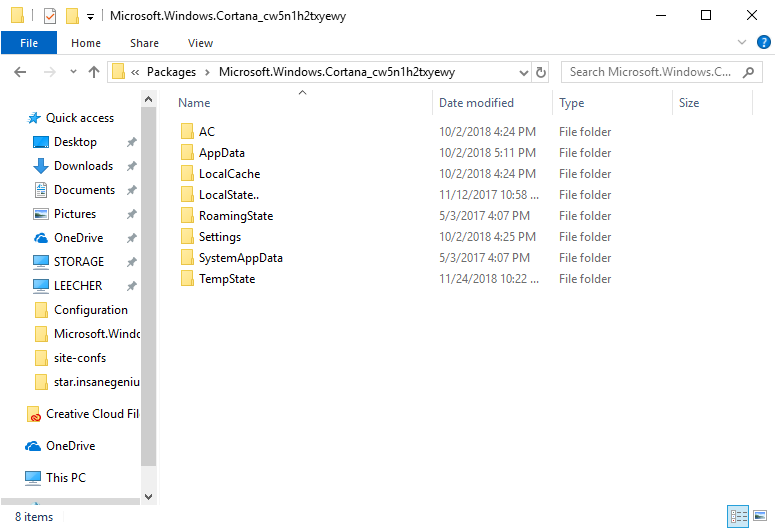Screen dimensions: 776x529
Task: Click the navigation pane scrollbar thumb
Action: point(148,287)
